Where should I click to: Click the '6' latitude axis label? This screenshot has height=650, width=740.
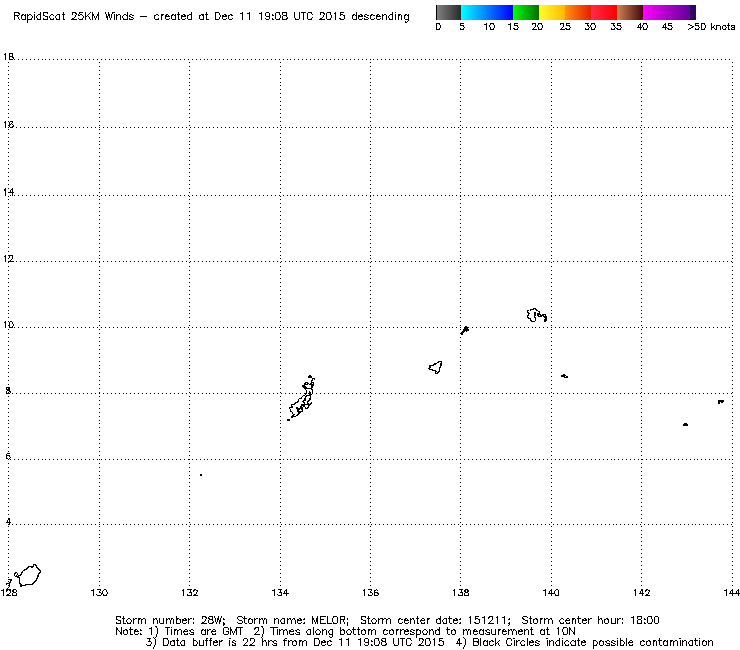point(8,456)
